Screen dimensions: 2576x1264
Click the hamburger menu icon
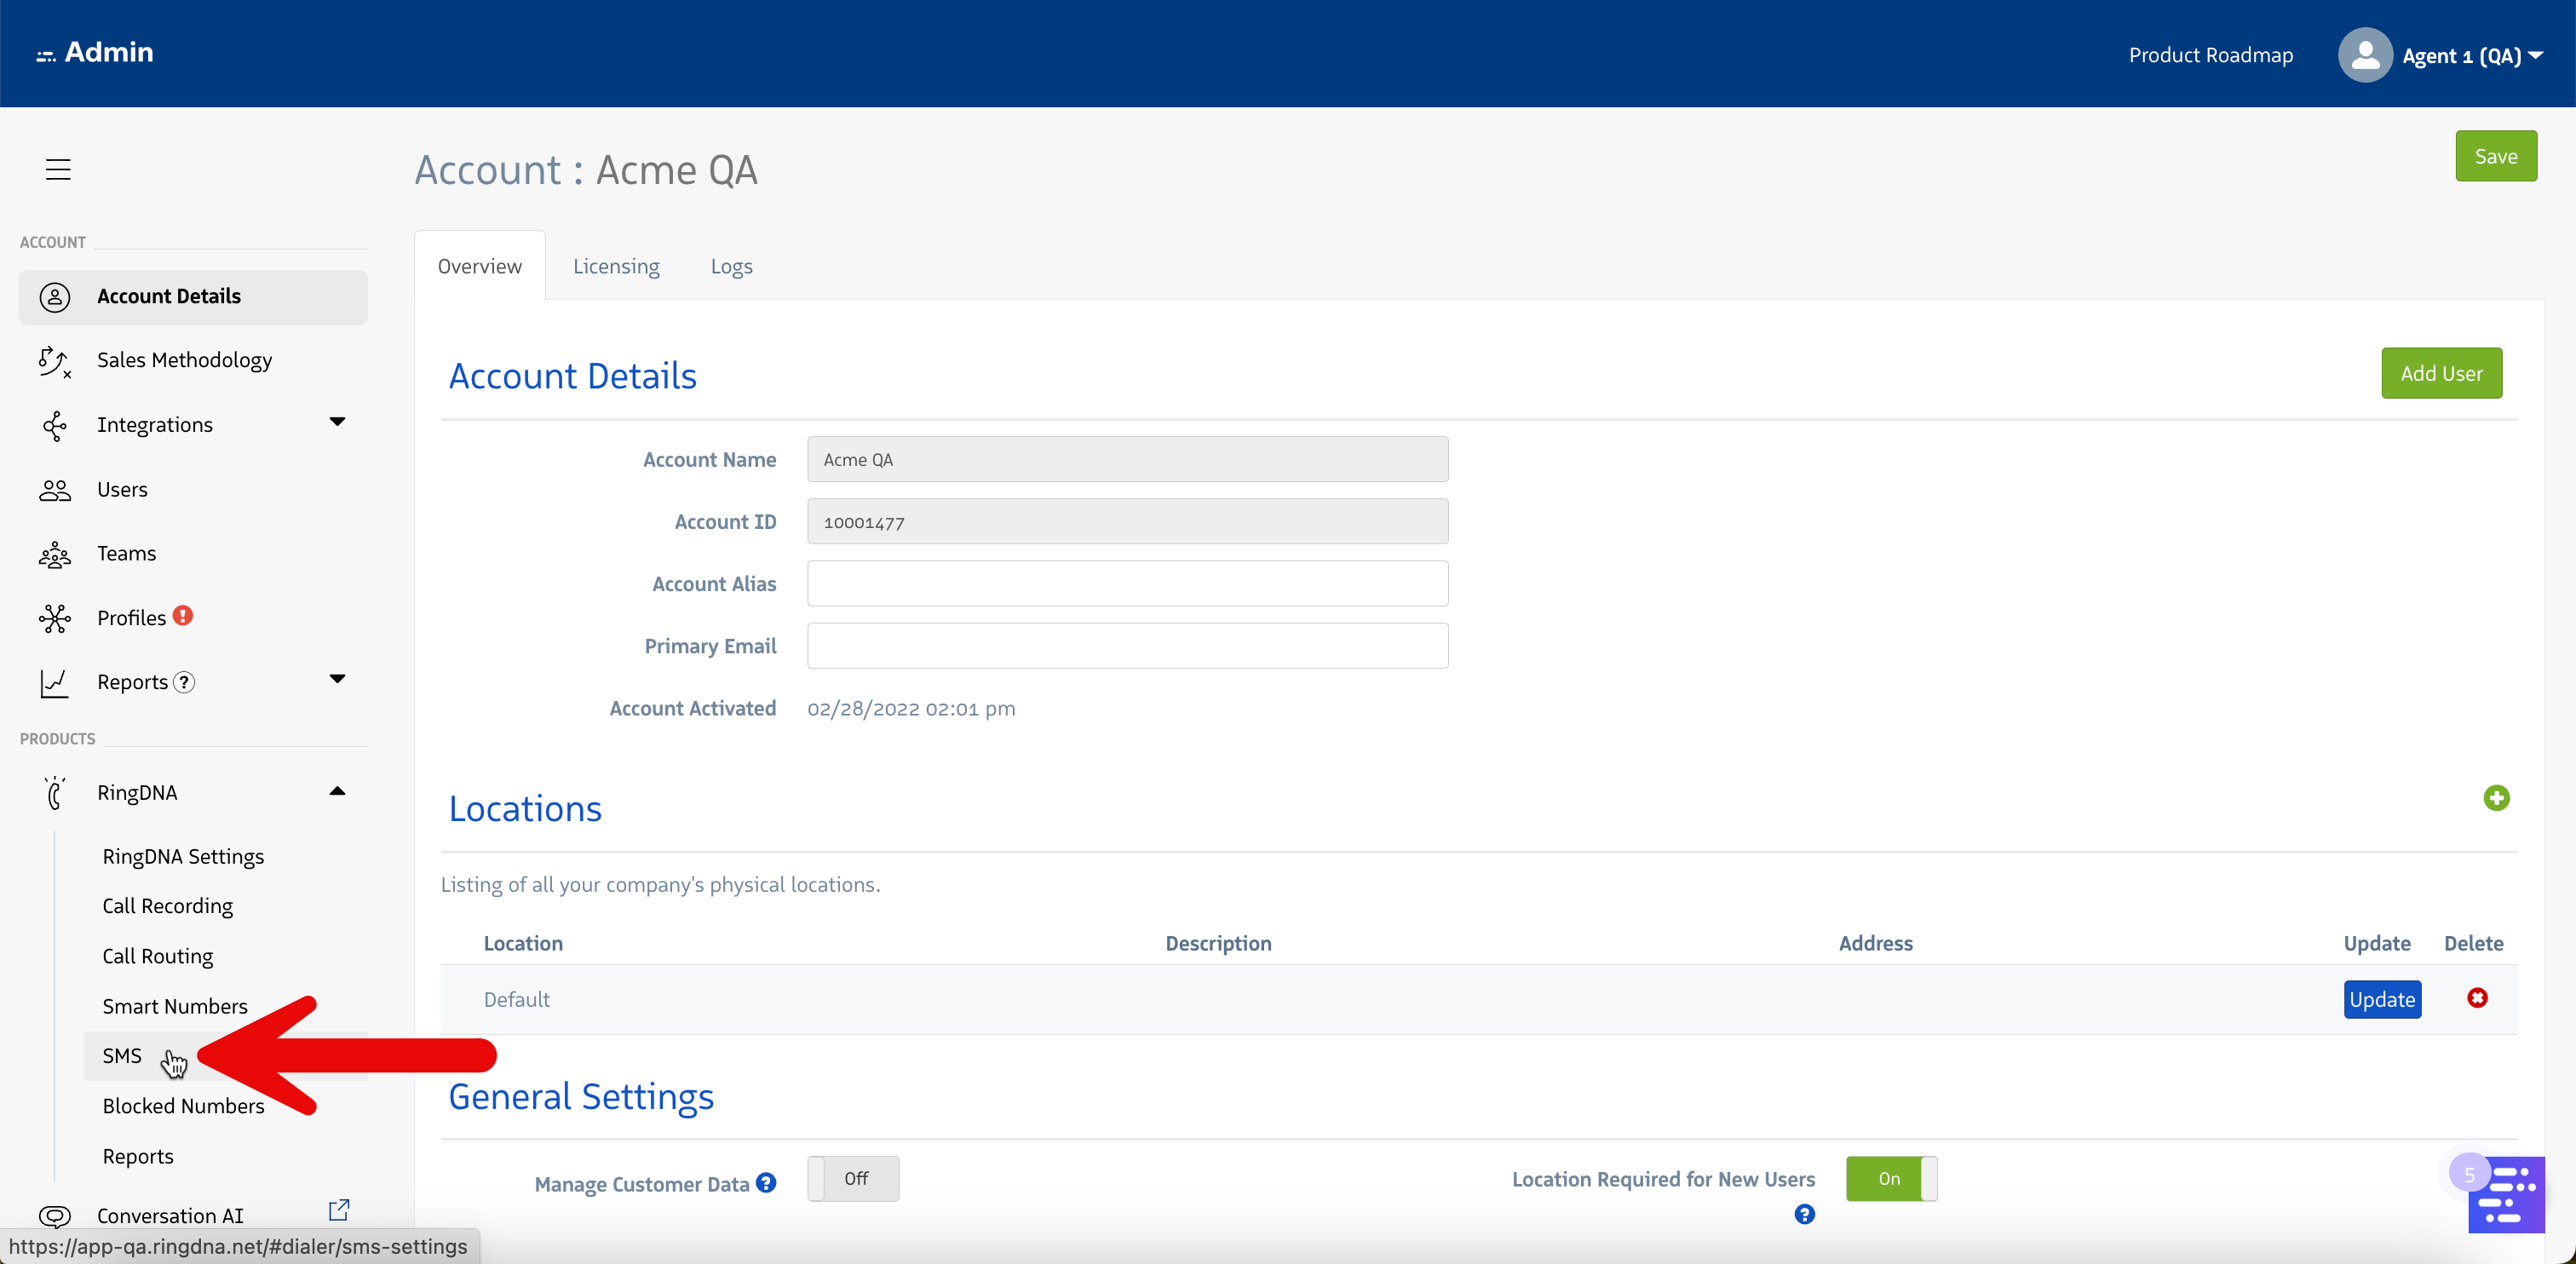[x=58, y=169]
